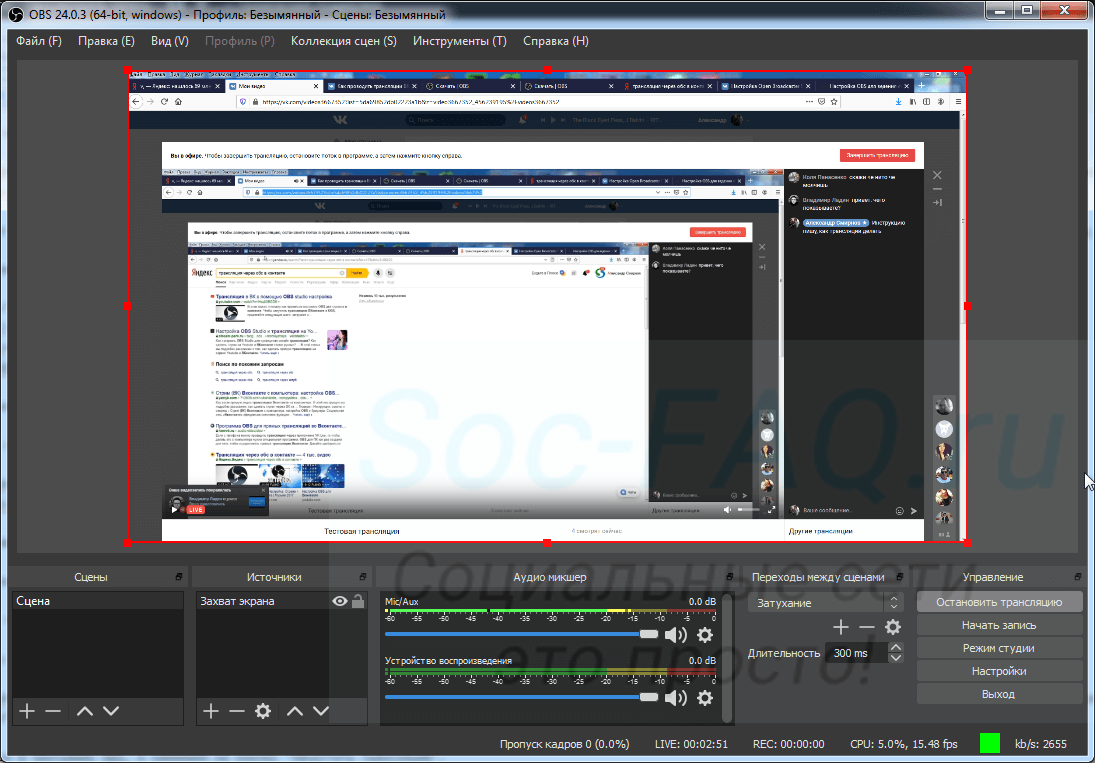Adjust the Устройство воспроизведения volume slider
This screenshot has height=763, width=1095.
tap(521, 697)
